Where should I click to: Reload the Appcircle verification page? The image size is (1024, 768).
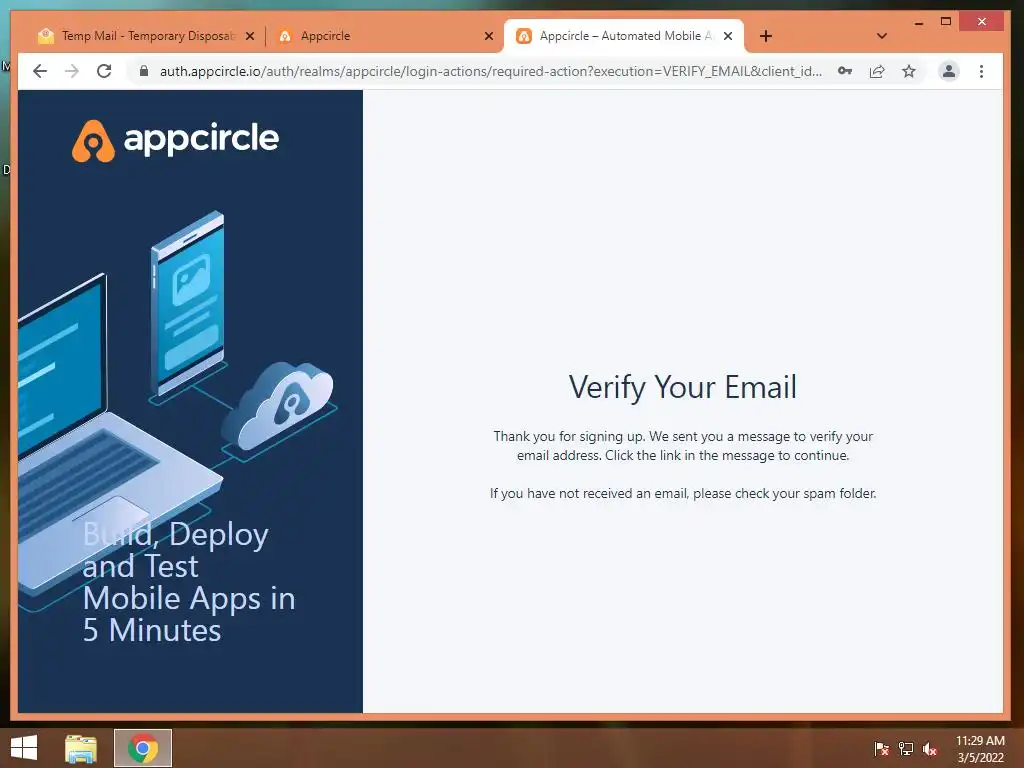click(104, 71)
